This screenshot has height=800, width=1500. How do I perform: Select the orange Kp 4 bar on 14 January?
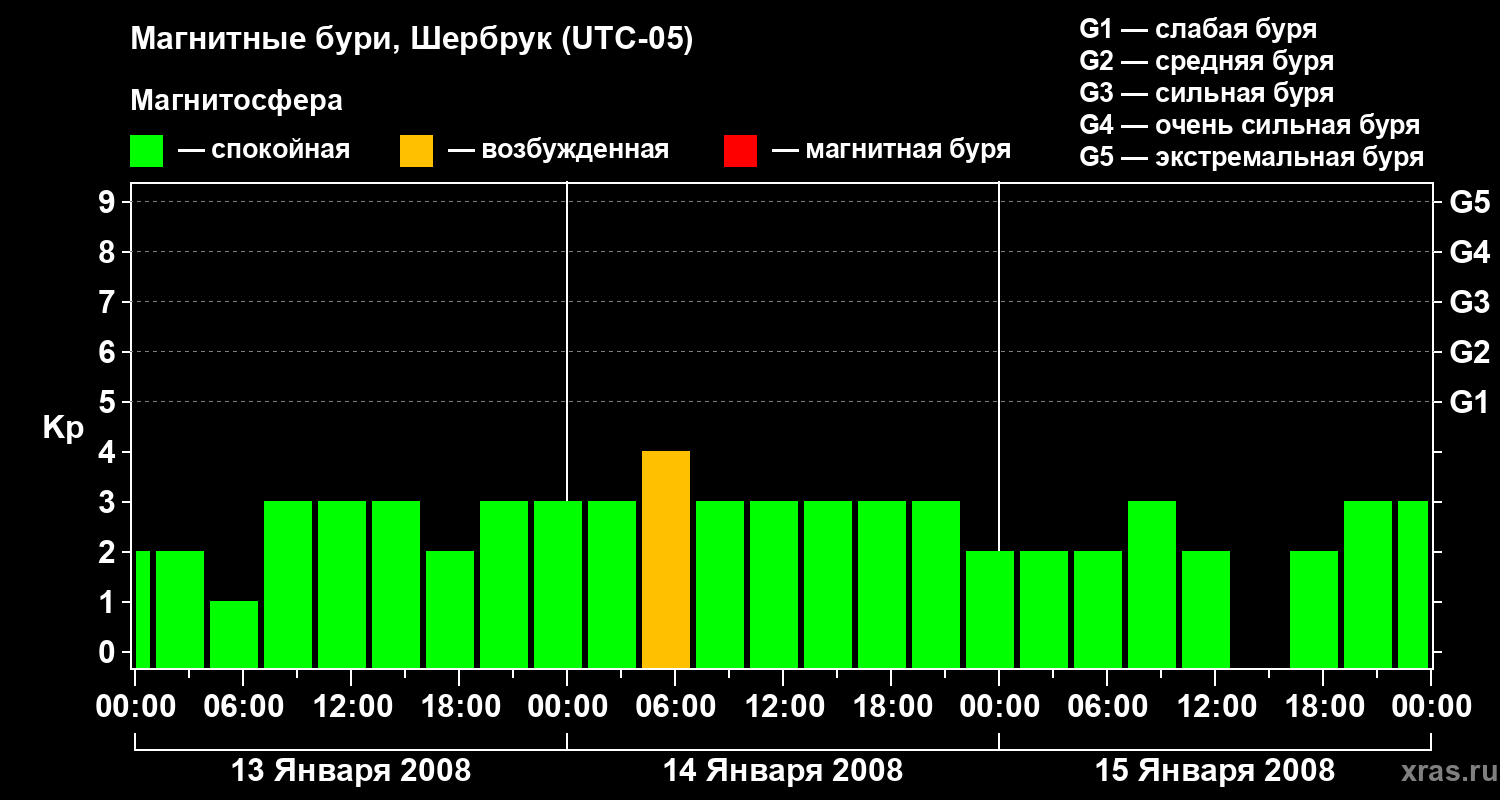pyautogui.click(x=666, y=560)
